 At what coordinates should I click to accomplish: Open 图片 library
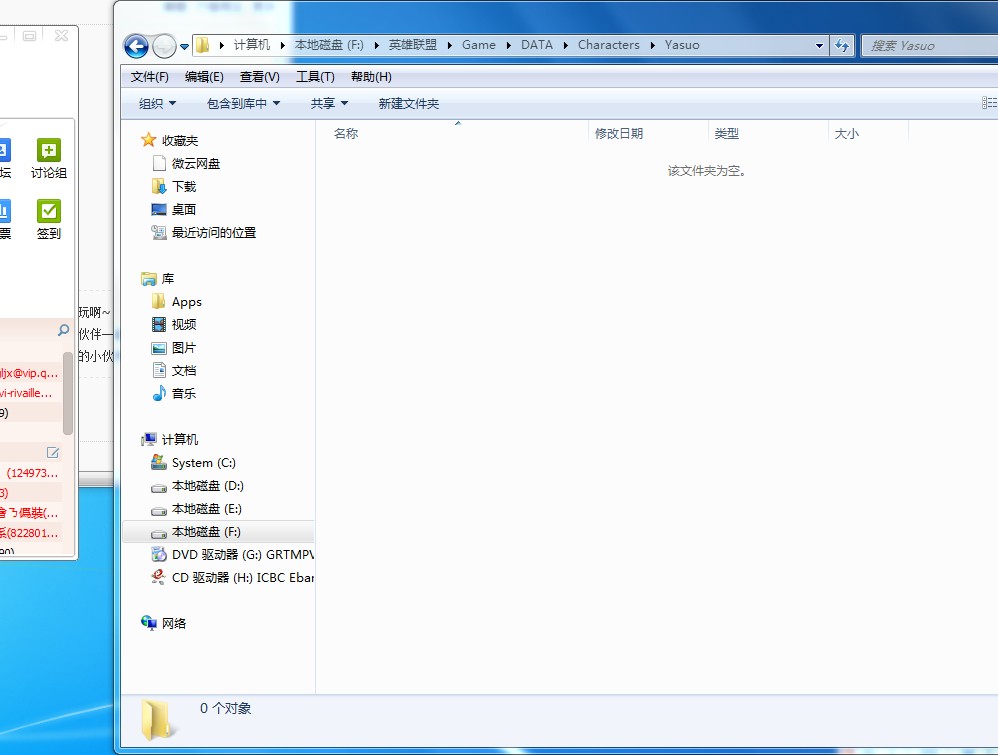coord(184,348)
